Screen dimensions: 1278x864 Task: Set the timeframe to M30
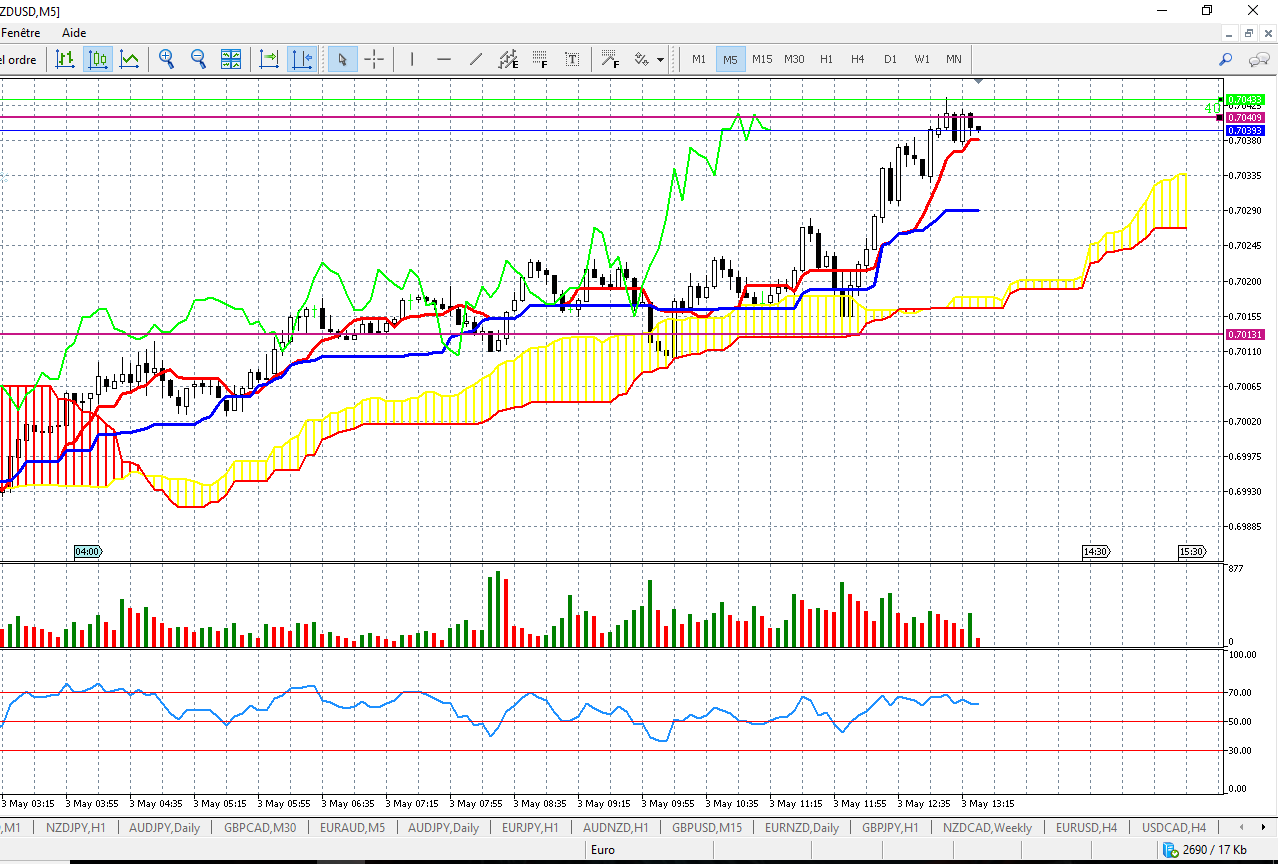(794, 59)
